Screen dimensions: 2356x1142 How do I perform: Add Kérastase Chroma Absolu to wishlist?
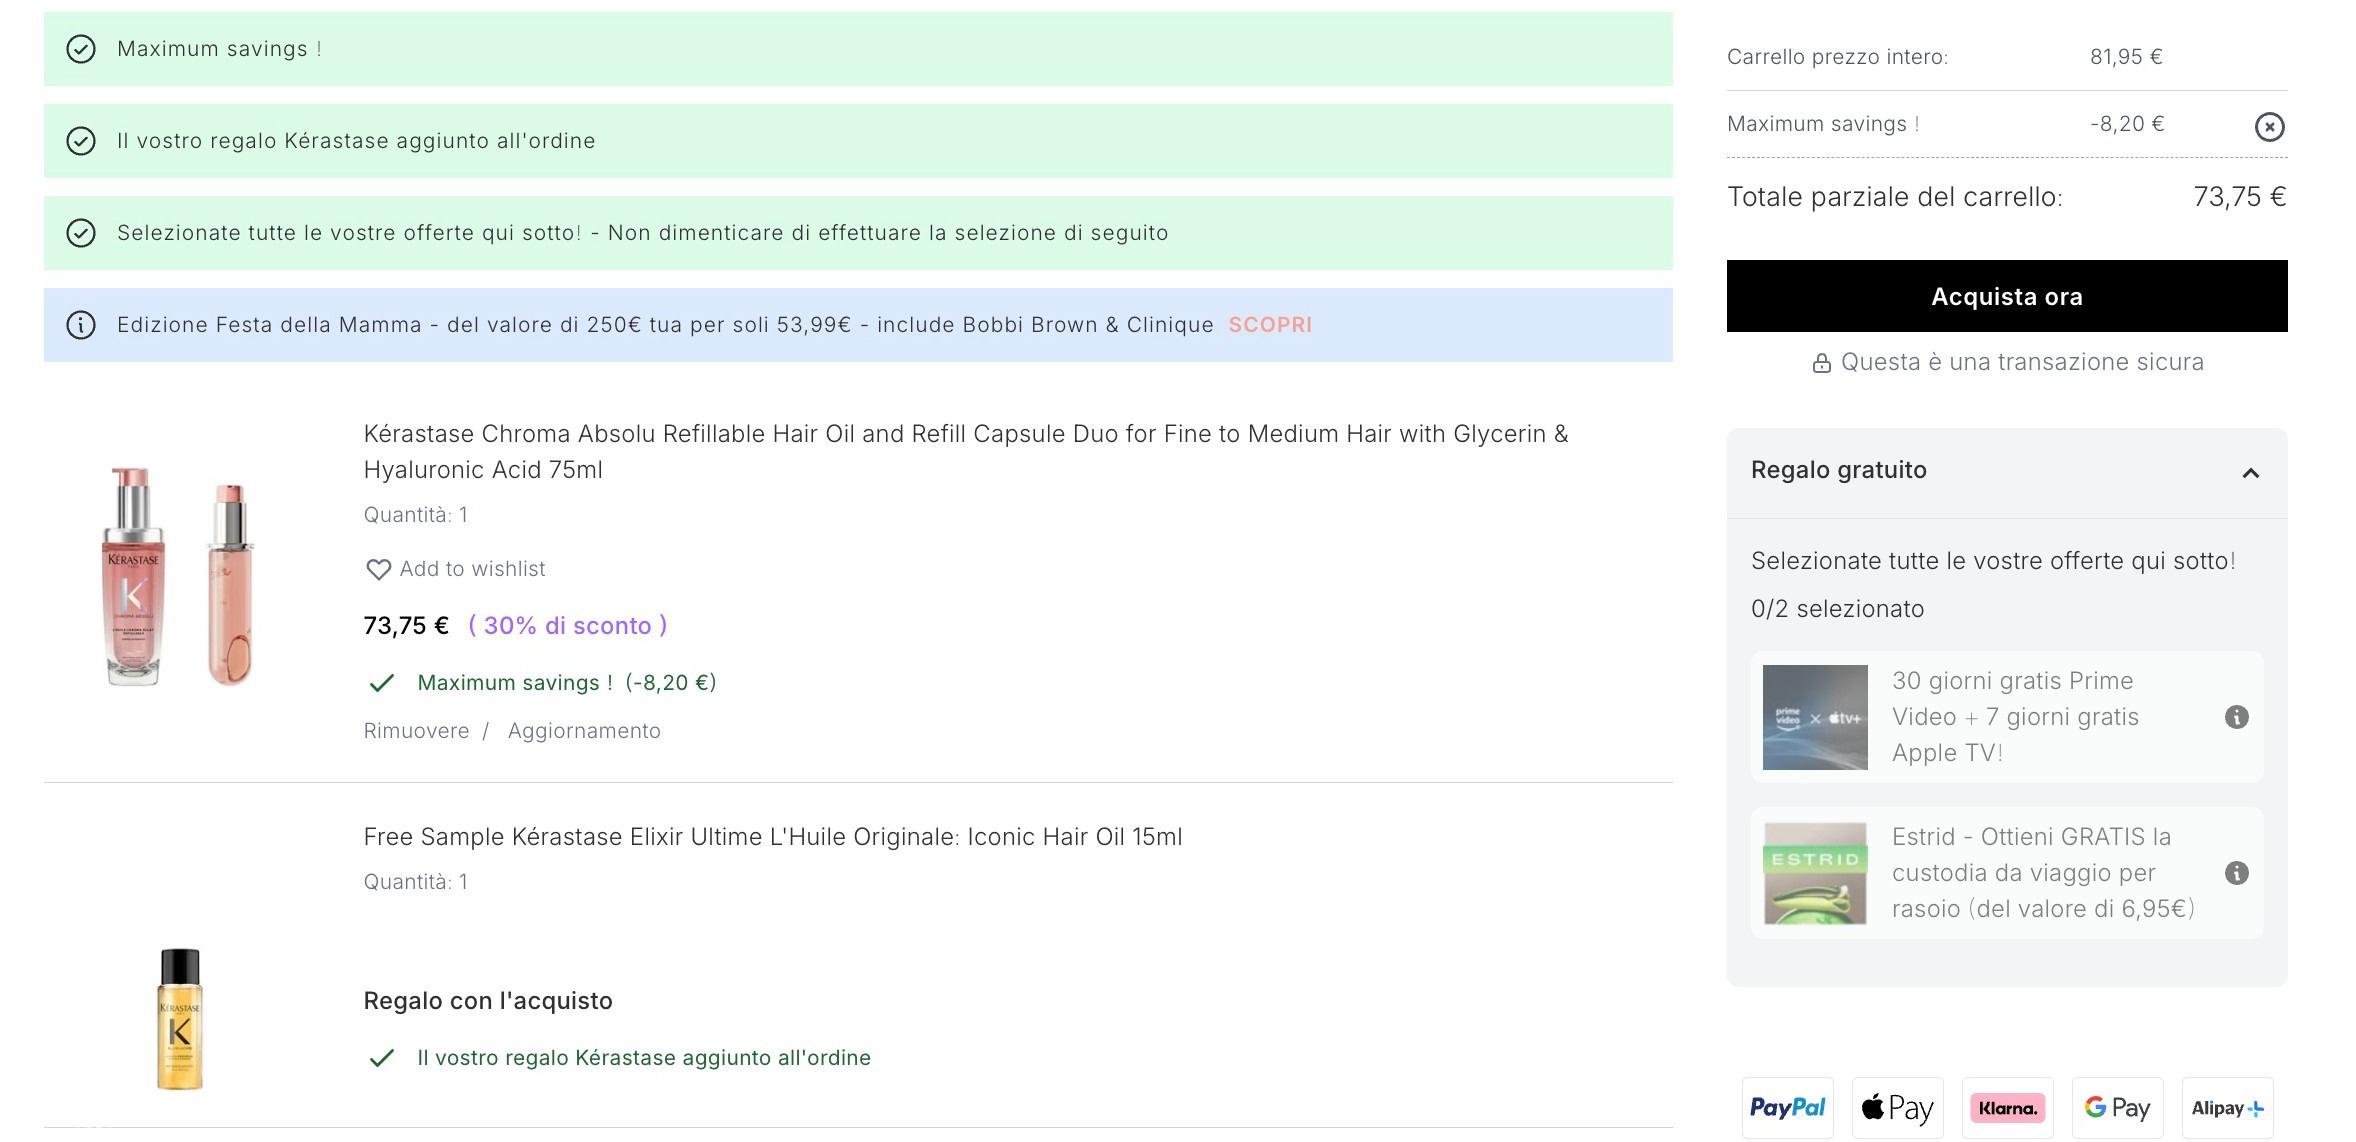pyautogui.click(x=455, y=569)
